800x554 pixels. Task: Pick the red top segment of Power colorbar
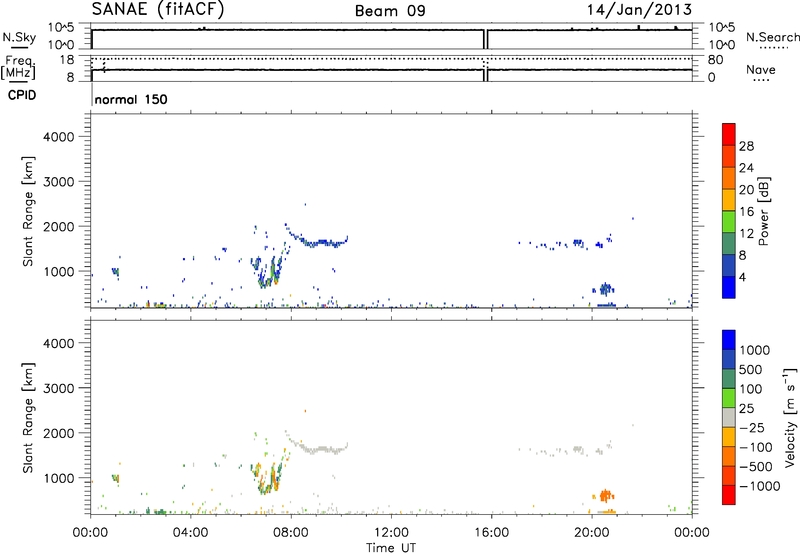[x=729, y=134]
